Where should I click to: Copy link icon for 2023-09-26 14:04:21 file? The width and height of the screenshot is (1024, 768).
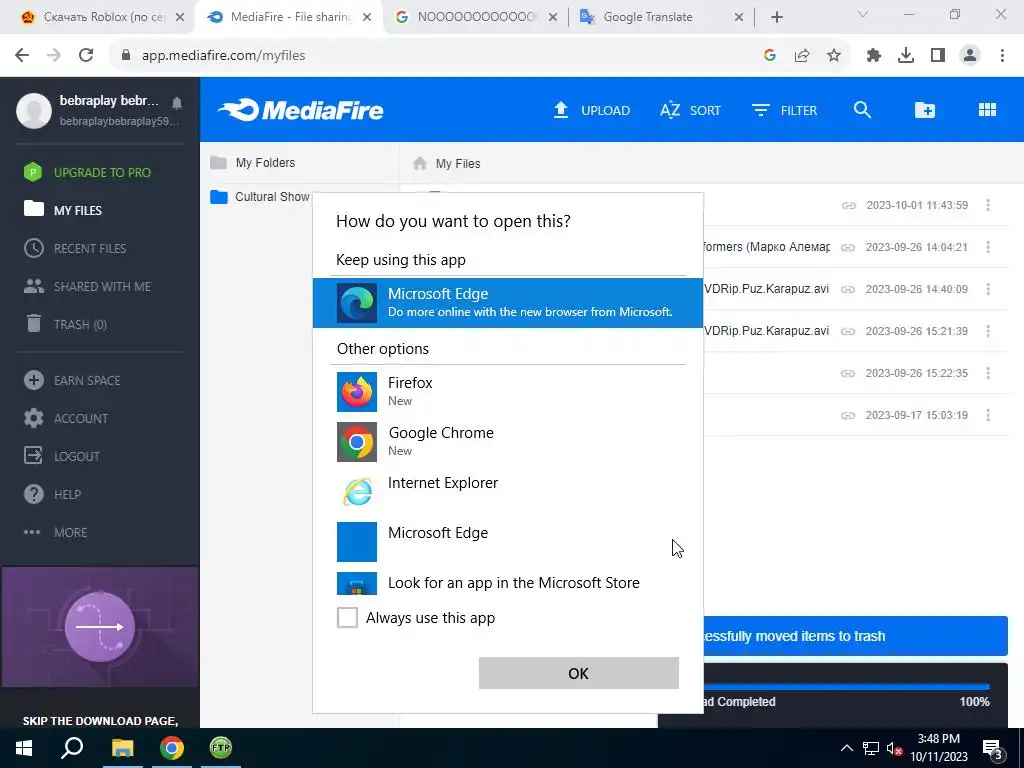click(x=848, y=248)
